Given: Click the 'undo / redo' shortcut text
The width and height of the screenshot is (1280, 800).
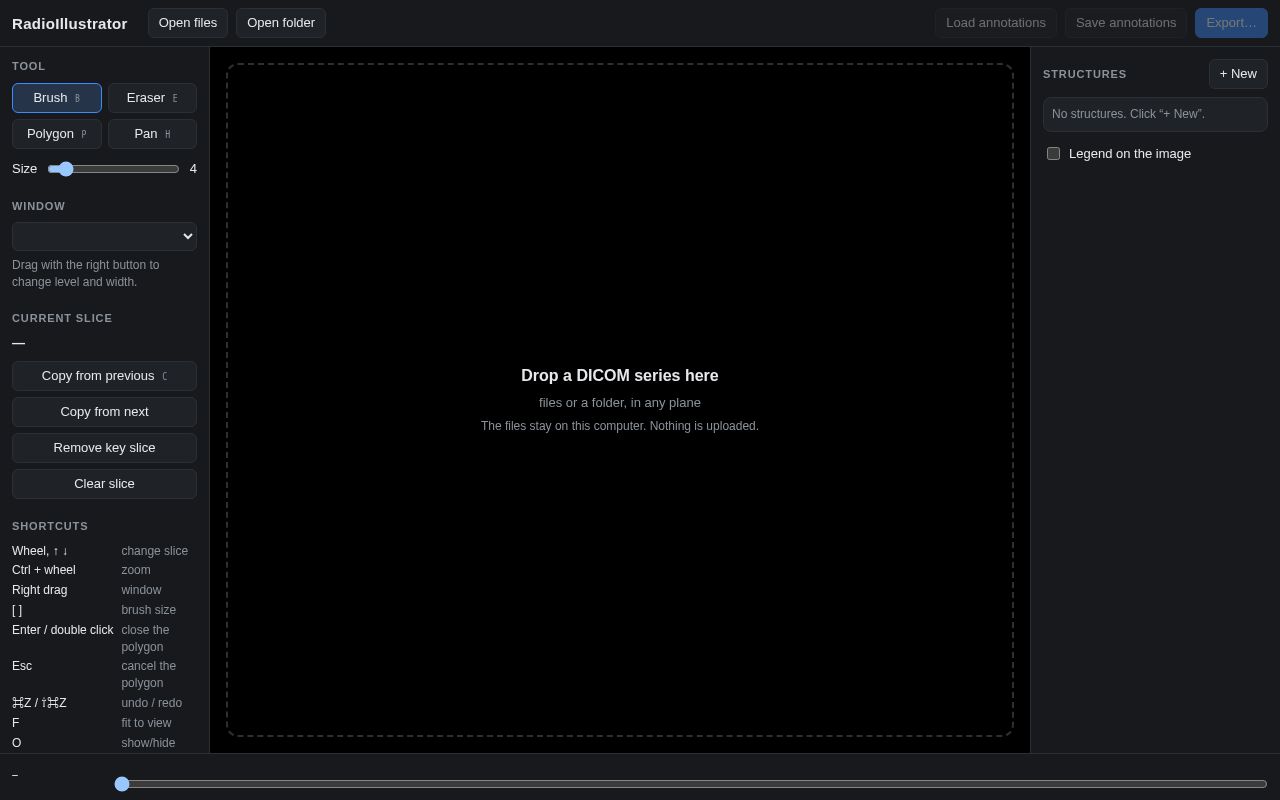Looking at the screenshot, I should [152, 703].
